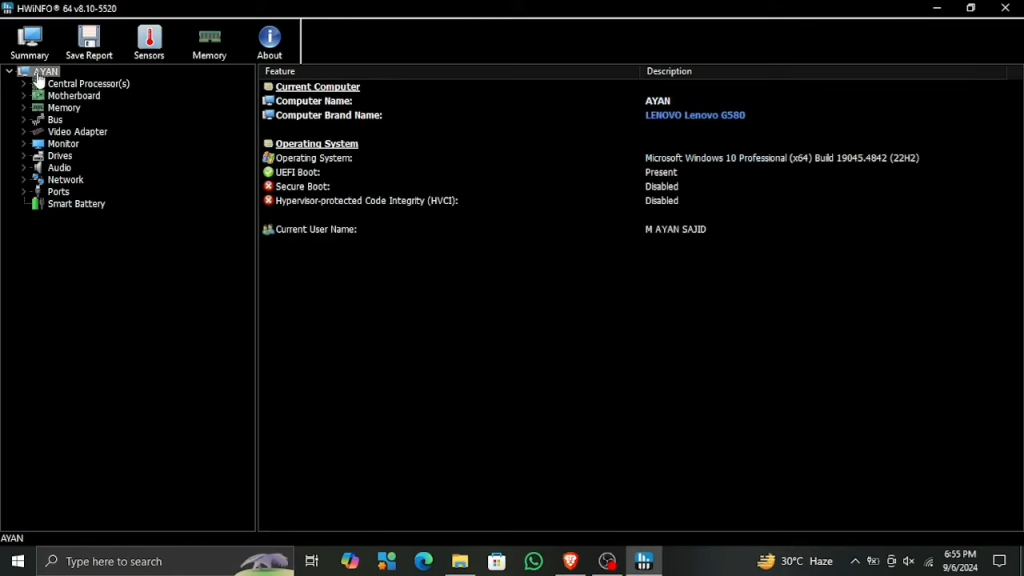The width and height of the screenshot is (1024, 576).
Task: Open File Explorer from the taskbar
Action: point(460,561)
